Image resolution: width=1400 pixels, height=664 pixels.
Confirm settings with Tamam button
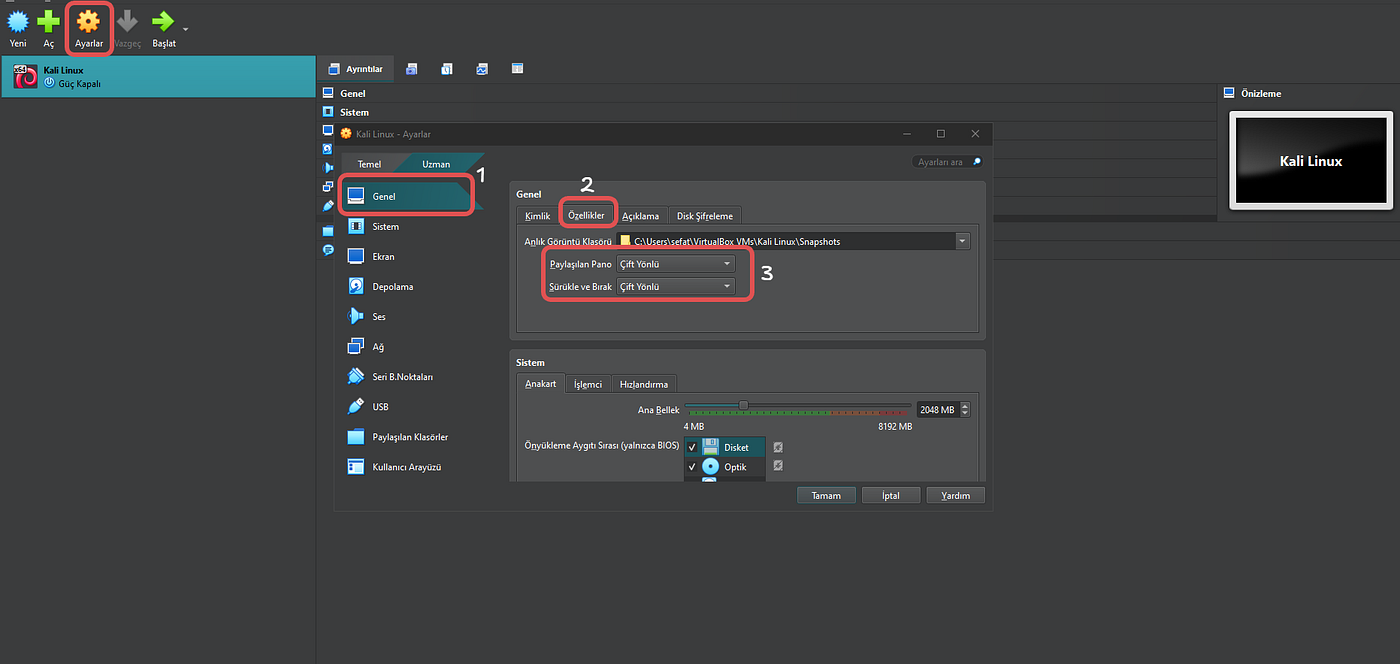826,495
